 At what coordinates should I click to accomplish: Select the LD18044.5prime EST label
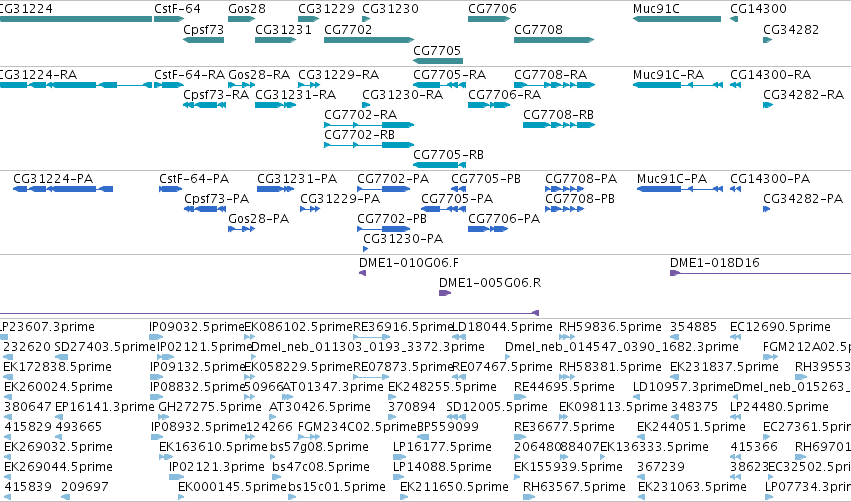(x=501, y=327)
